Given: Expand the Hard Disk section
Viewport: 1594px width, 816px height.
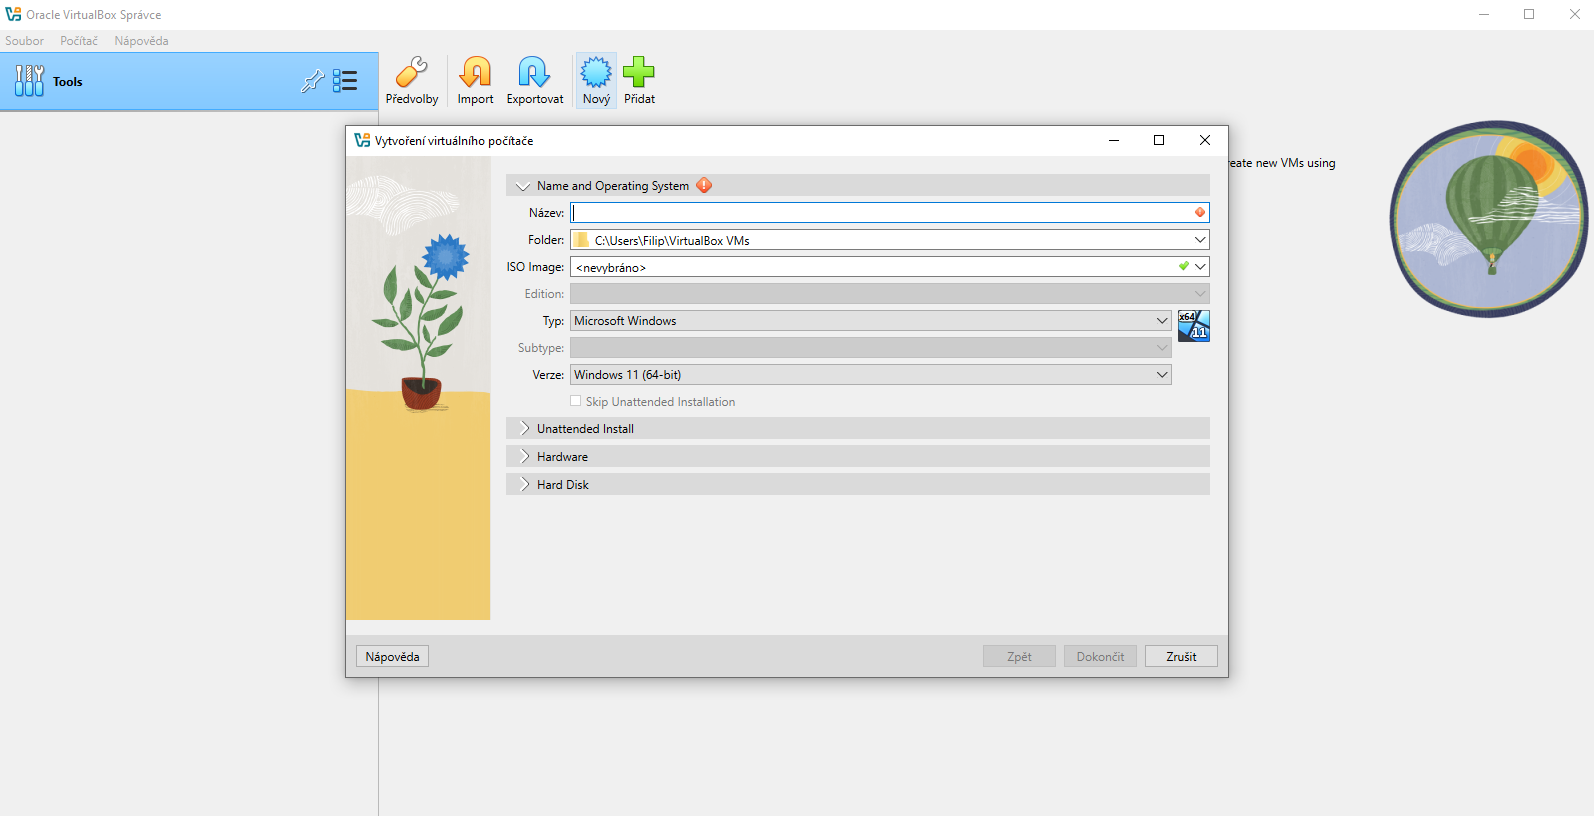Looking at the screenshot, I should (x=562, y=485).
